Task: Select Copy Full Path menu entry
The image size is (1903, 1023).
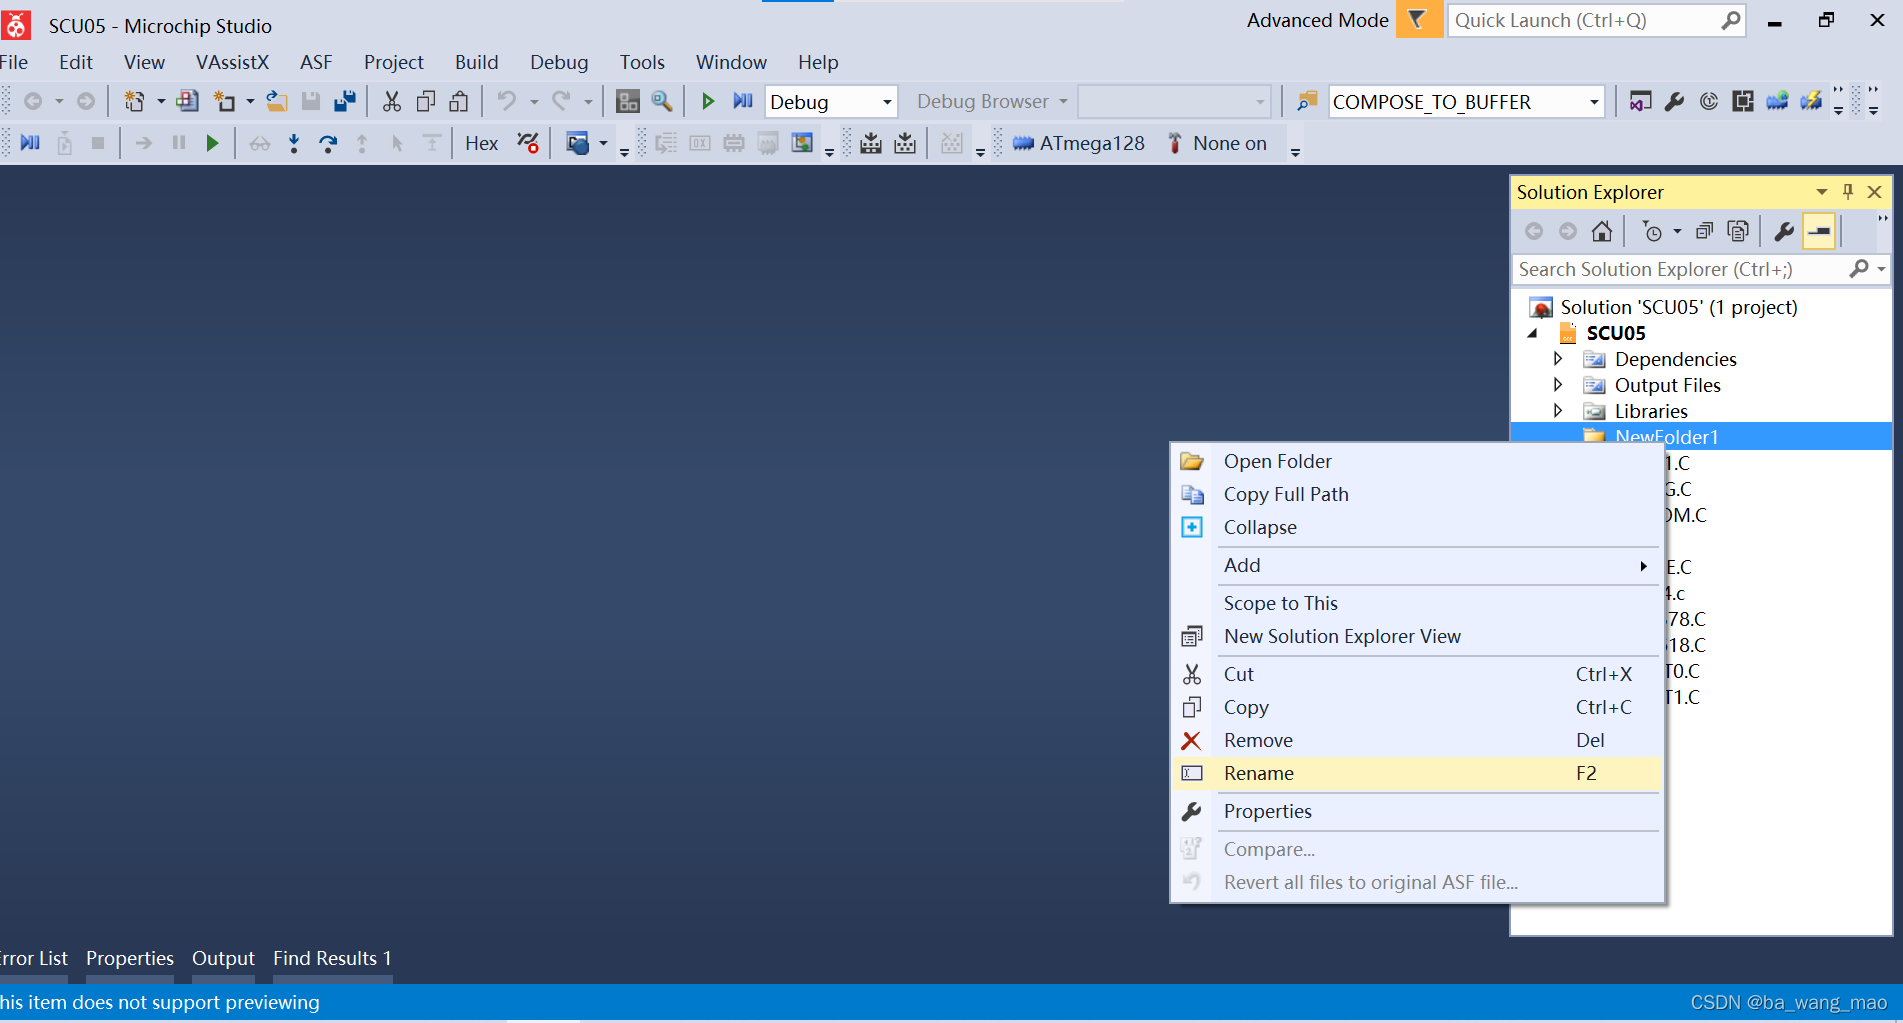Action: [x=1416, y=494]
